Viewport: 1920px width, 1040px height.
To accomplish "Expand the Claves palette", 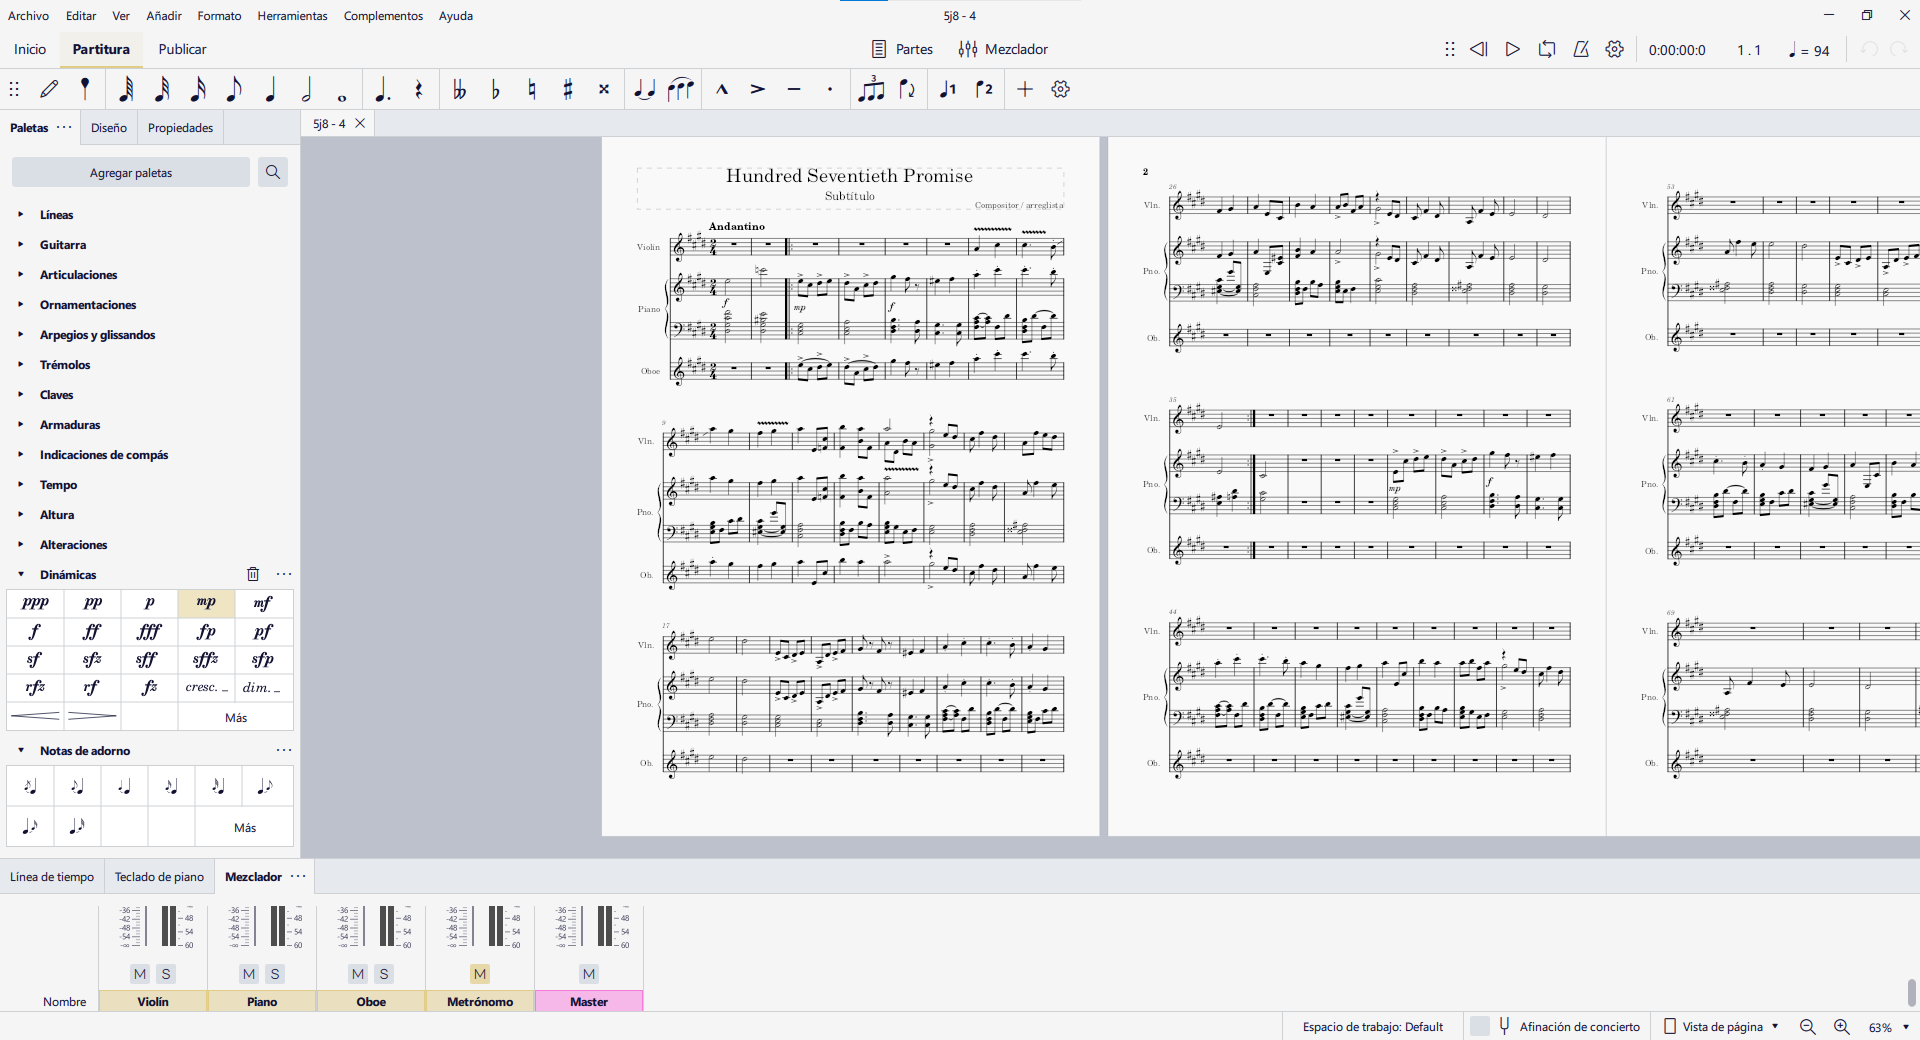I will click(21, 394).
